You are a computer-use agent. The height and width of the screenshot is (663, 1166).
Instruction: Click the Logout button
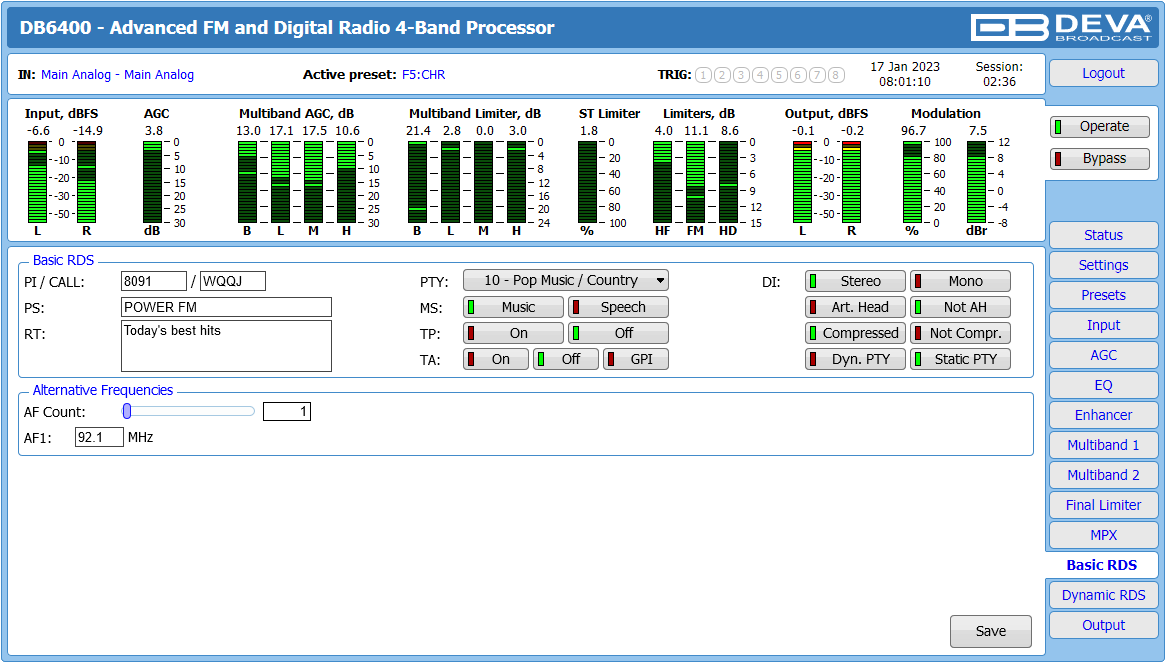1104,74
